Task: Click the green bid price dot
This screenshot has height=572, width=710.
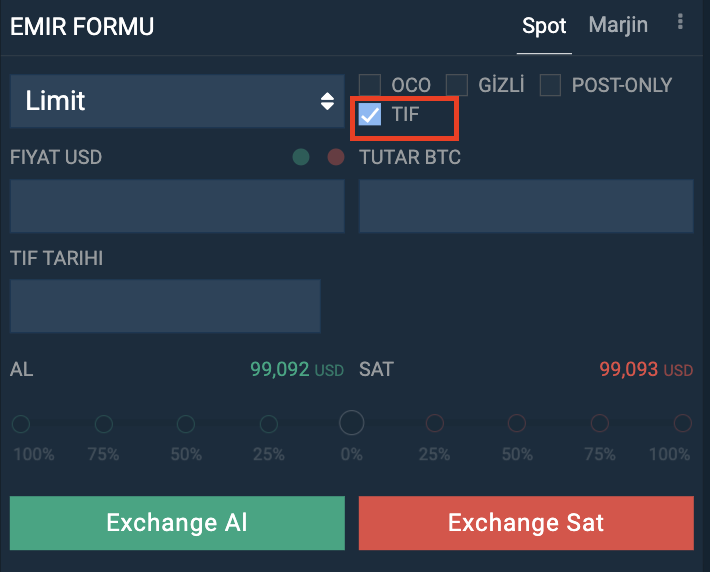Action: pyautogui.click(x=301, y=157)
